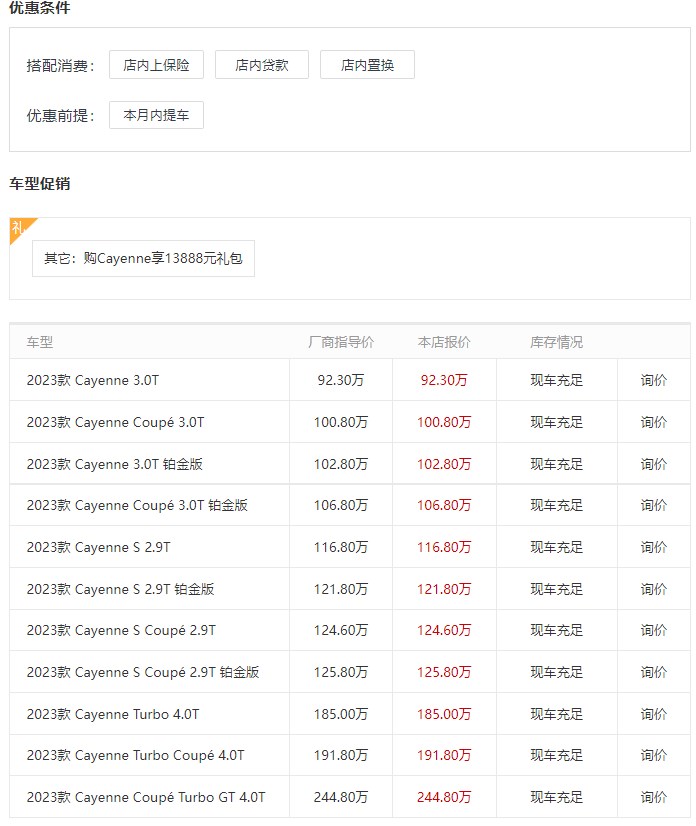Click red dealer price 116.80万
The image size is (696, 826).
click(444, 547)
